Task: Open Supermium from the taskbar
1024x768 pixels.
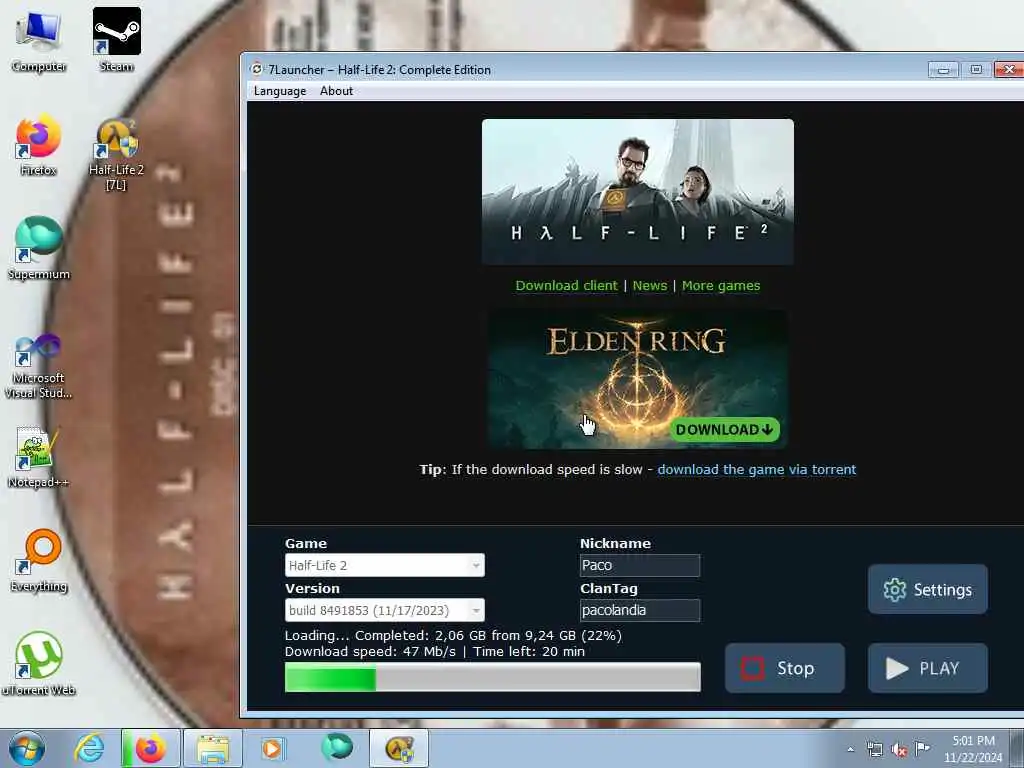Action: click(337, 748)
